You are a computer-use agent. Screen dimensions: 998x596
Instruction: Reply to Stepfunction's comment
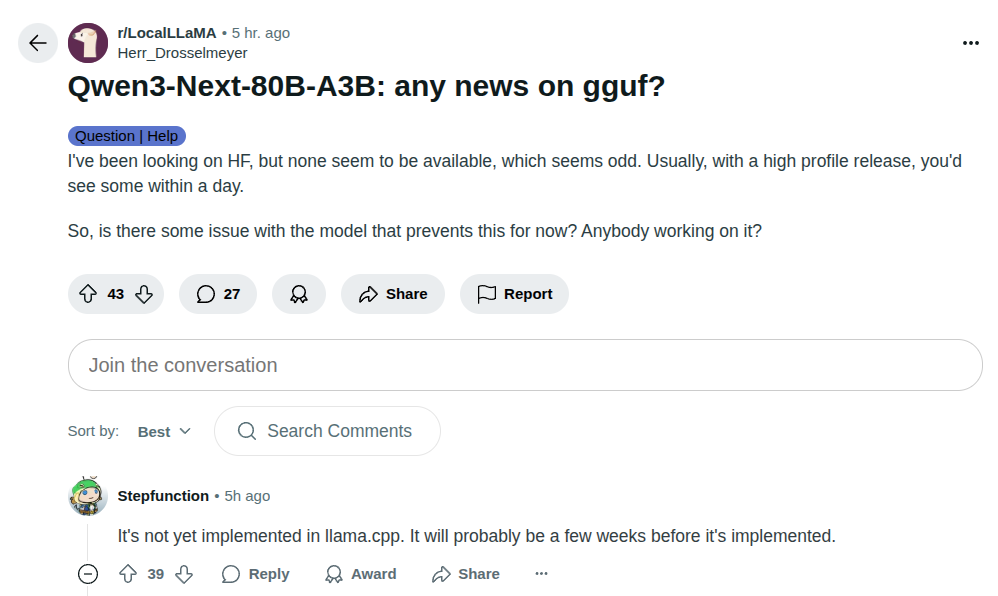pyautogui.click(x=255, y=574)
